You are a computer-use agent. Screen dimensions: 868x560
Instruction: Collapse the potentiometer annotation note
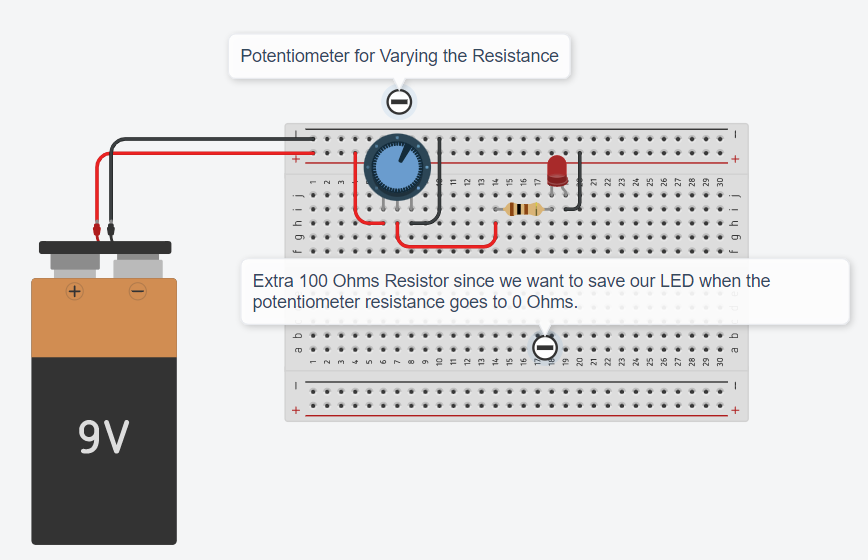click(399, 102)
